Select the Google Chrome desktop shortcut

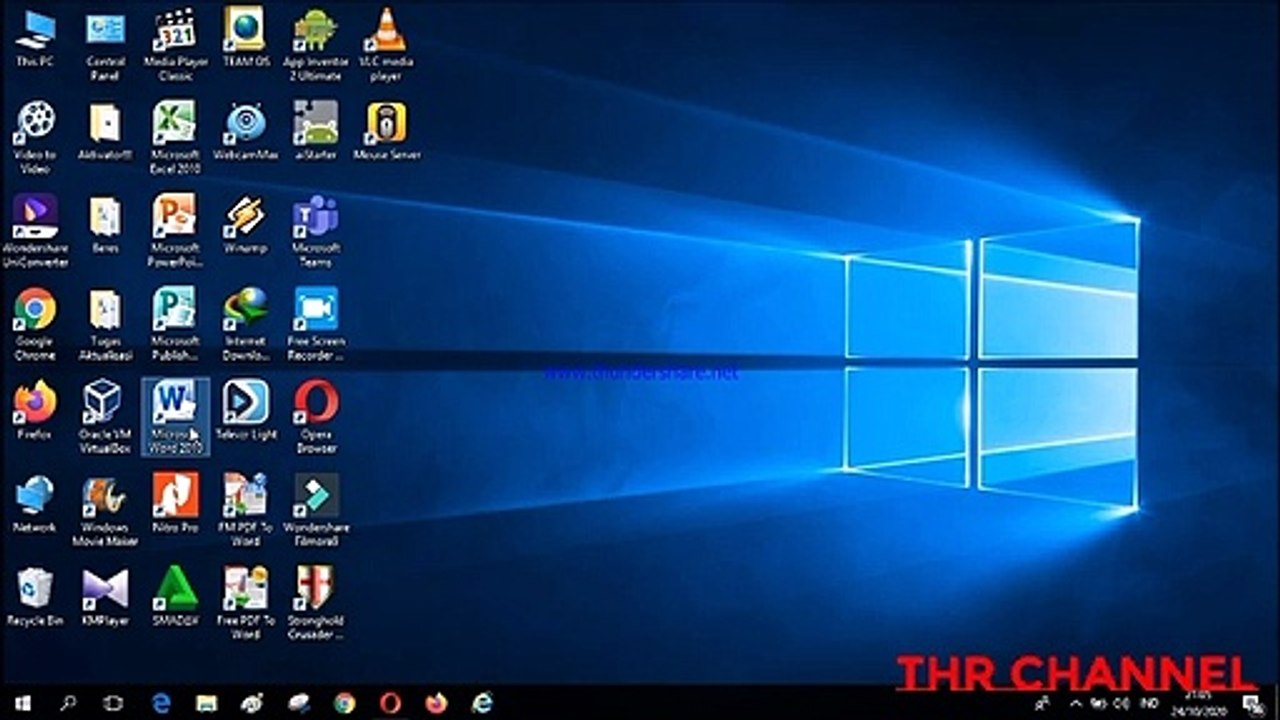click(x=35, y=324)
